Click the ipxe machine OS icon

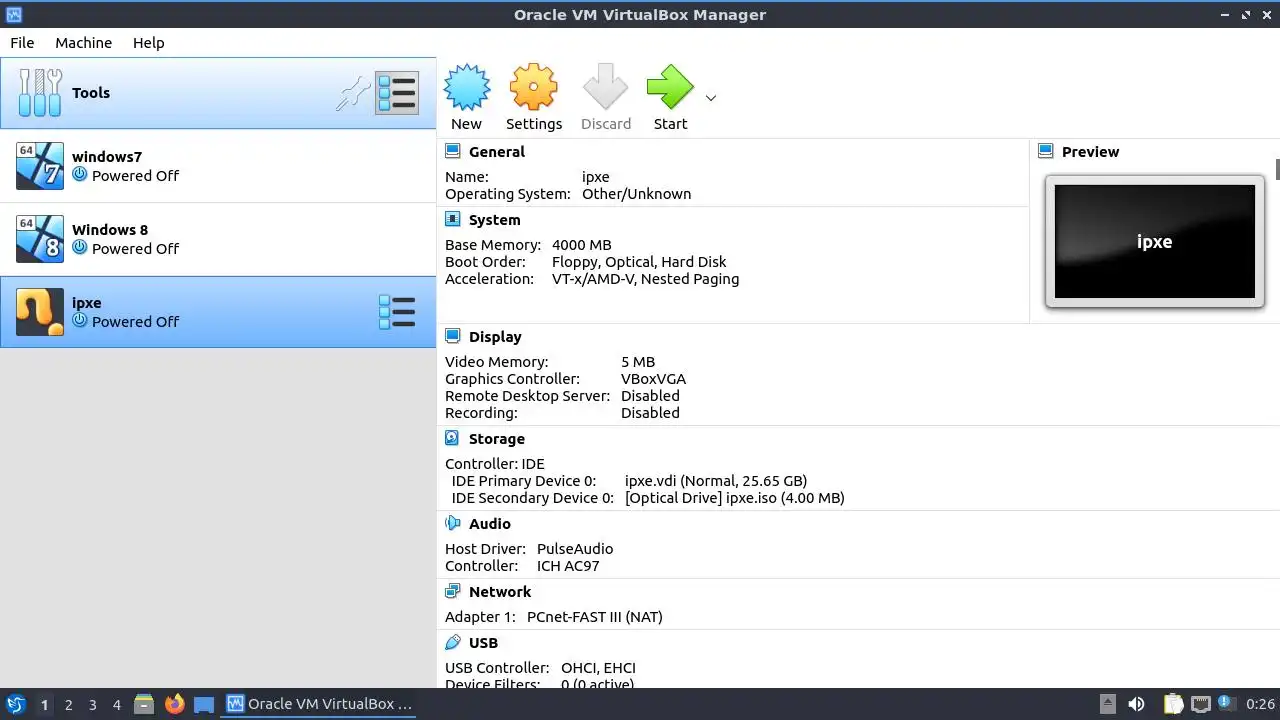tap(40, 312)
